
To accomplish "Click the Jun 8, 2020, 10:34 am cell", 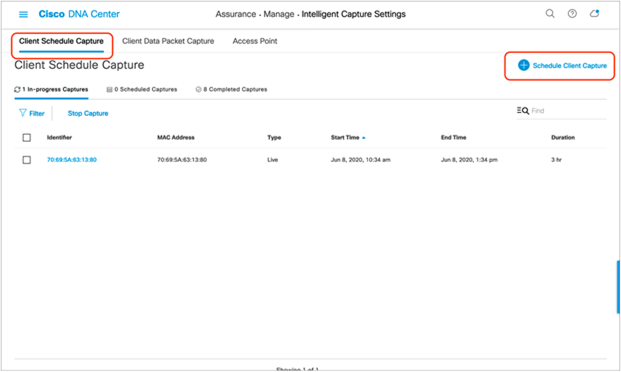I will point(361,160).
